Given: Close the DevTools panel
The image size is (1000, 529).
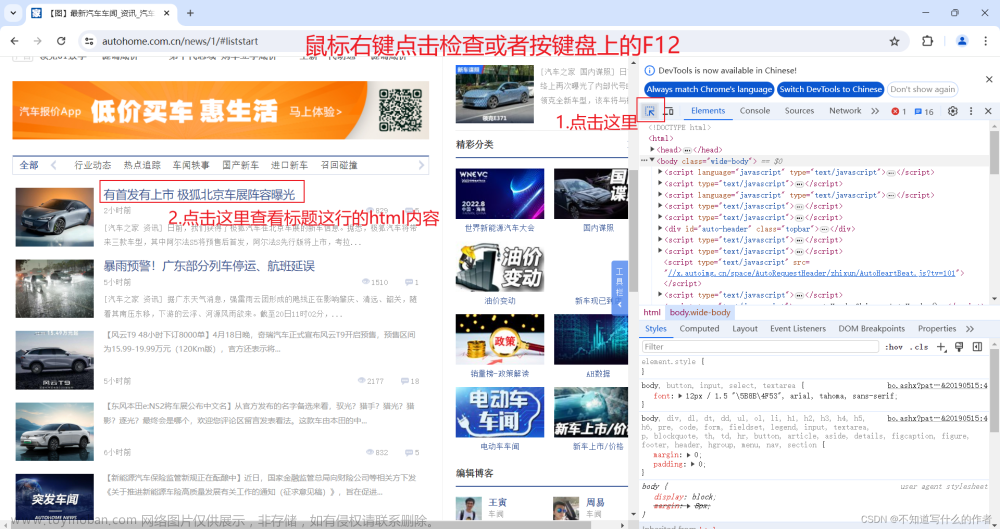Looking at the screenshot, I should 988,111.
